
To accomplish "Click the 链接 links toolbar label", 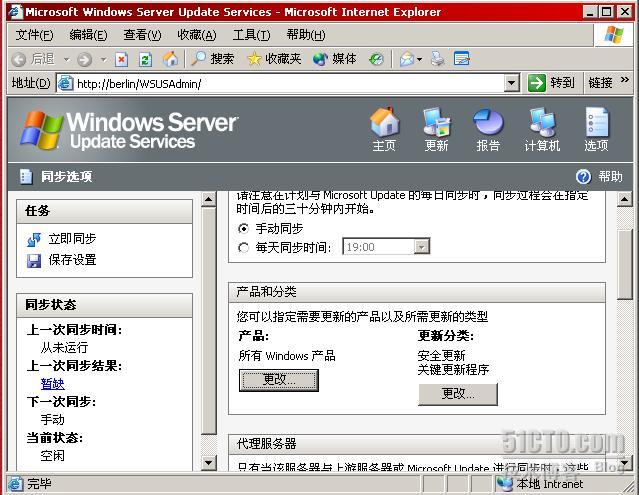I will click(600, 83).
